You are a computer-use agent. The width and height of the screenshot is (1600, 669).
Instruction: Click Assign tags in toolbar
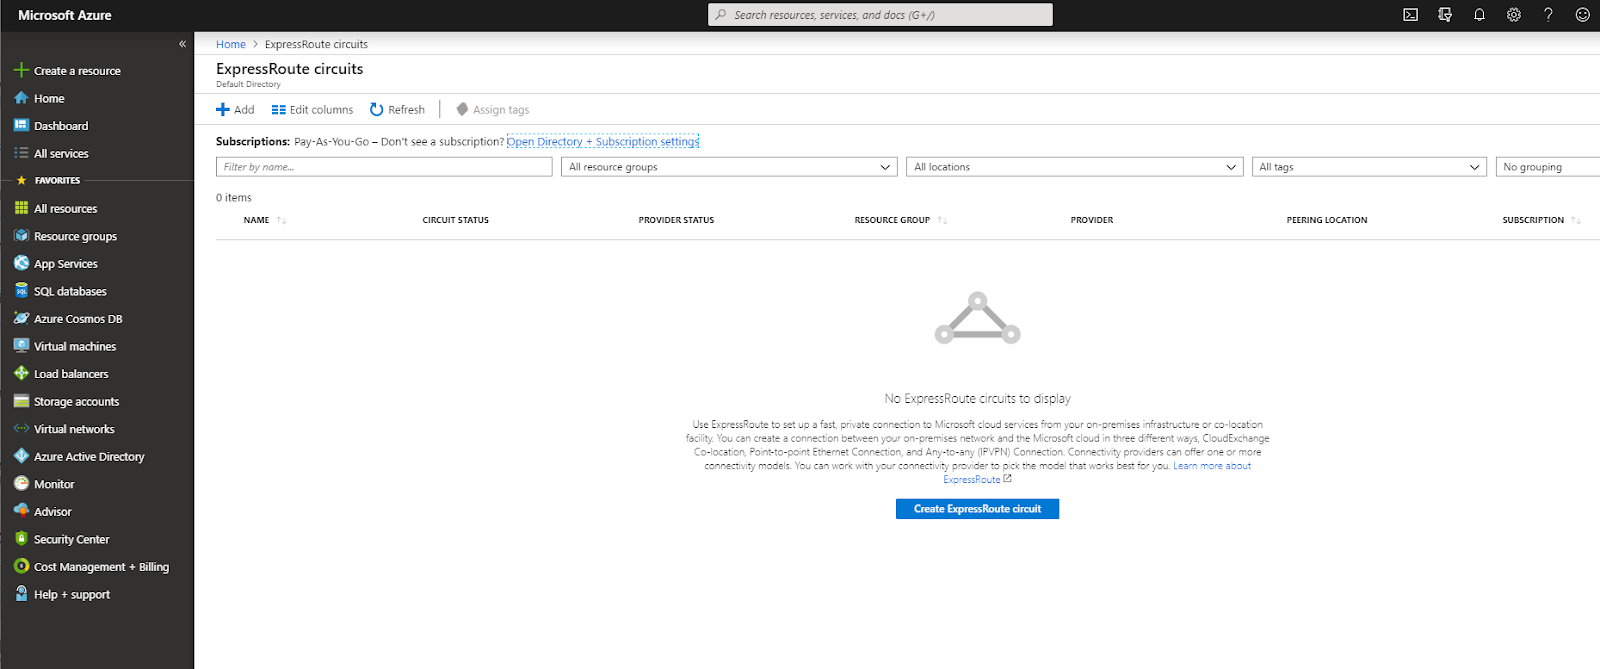(x=493, y=110)
